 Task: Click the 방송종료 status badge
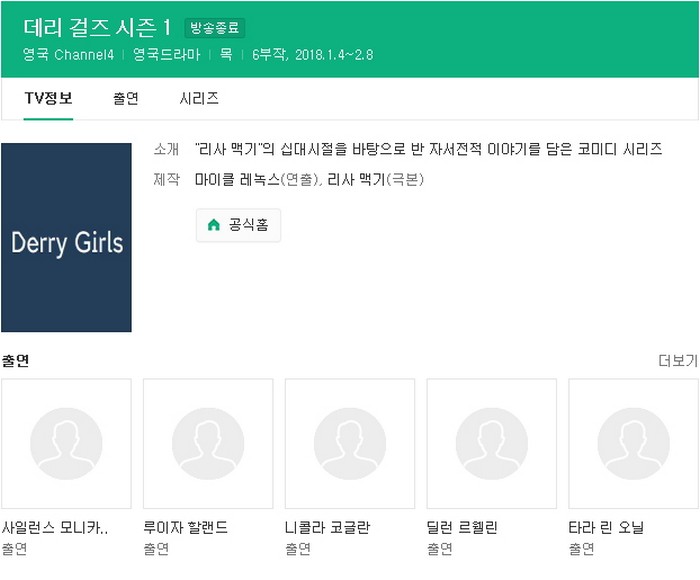214,28
